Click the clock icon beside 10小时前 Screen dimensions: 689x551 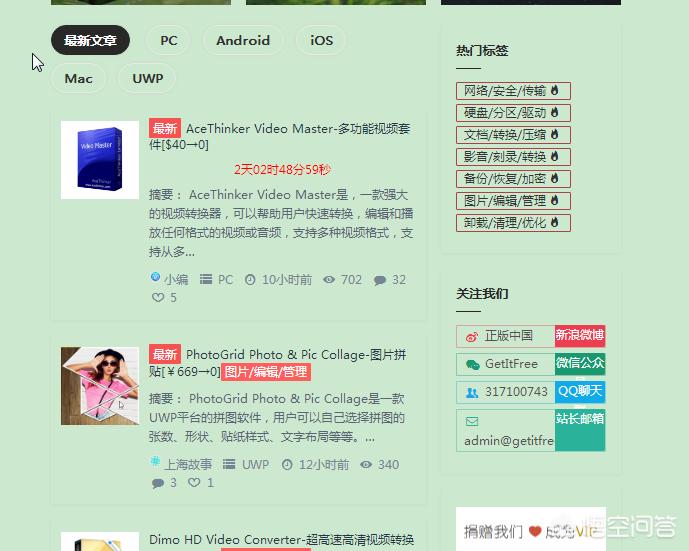click(x=250, y=279)
